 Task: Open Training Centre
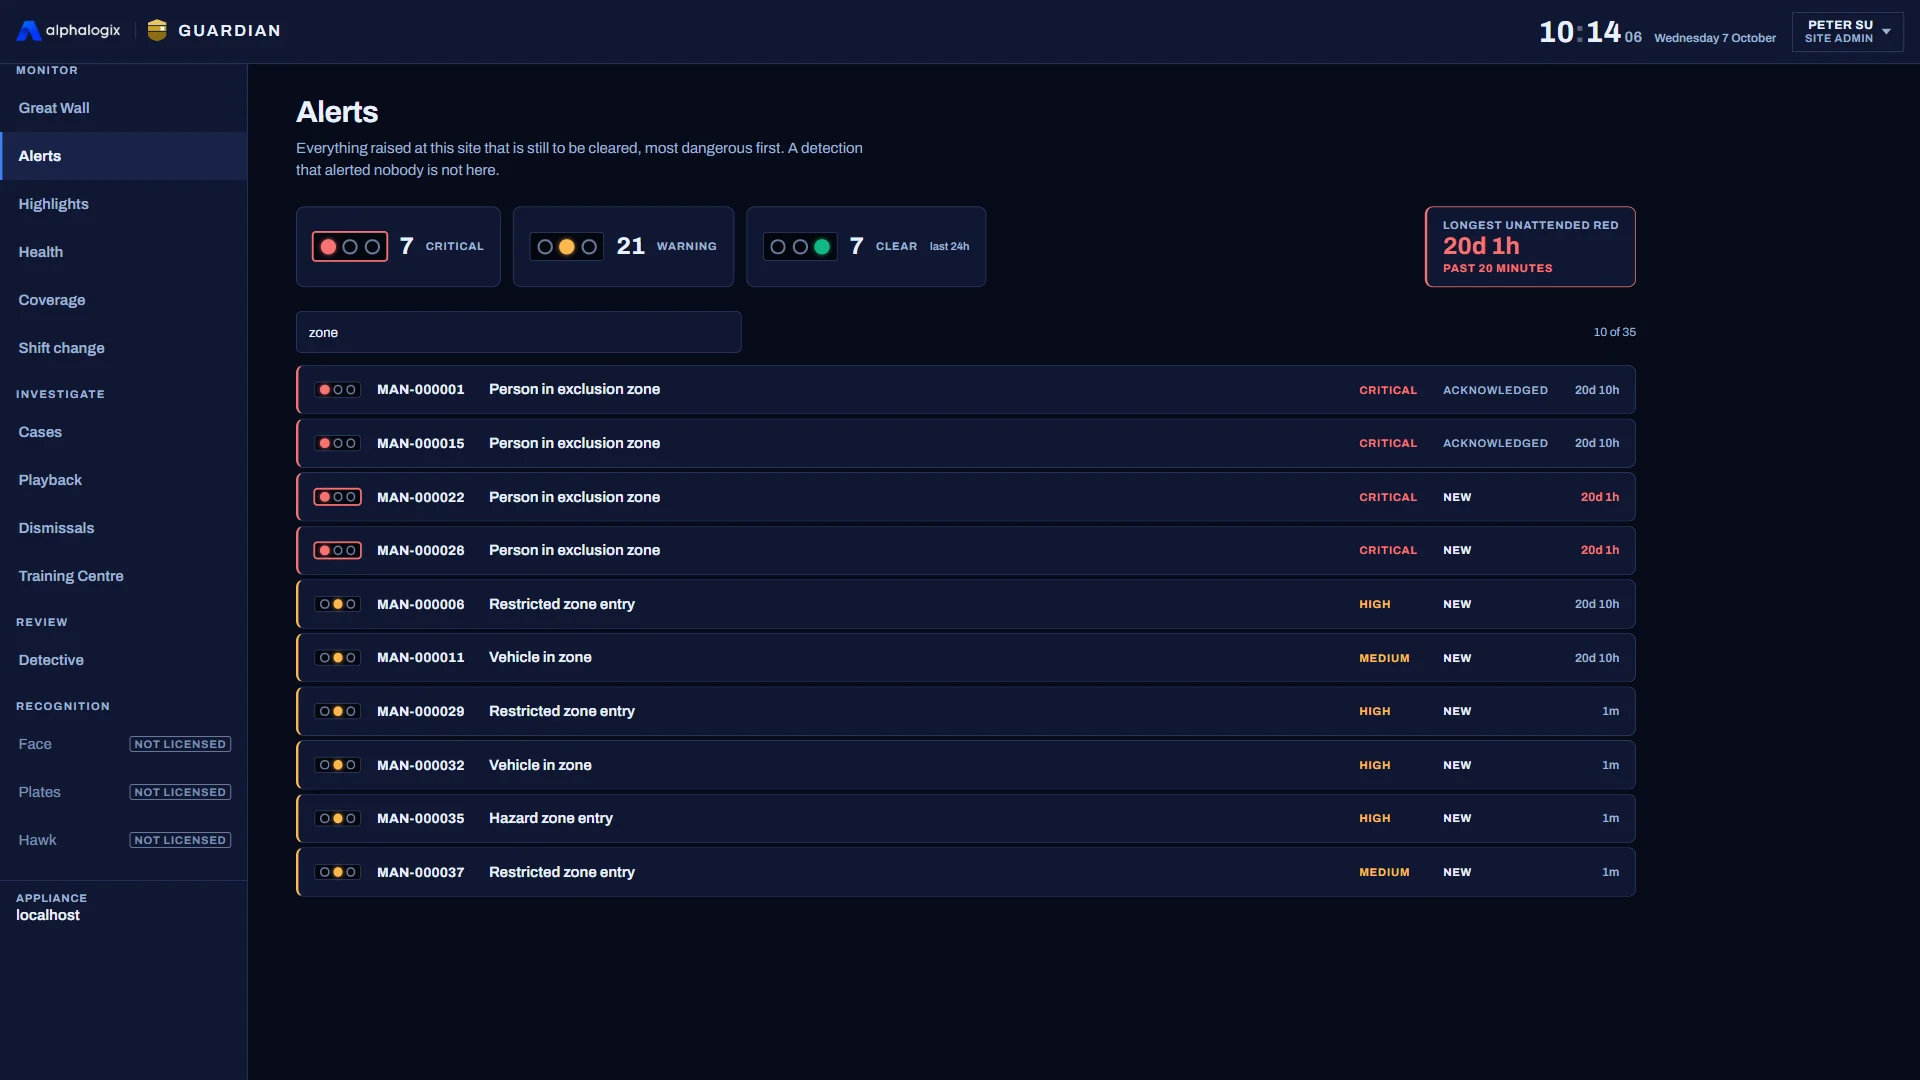124,576
